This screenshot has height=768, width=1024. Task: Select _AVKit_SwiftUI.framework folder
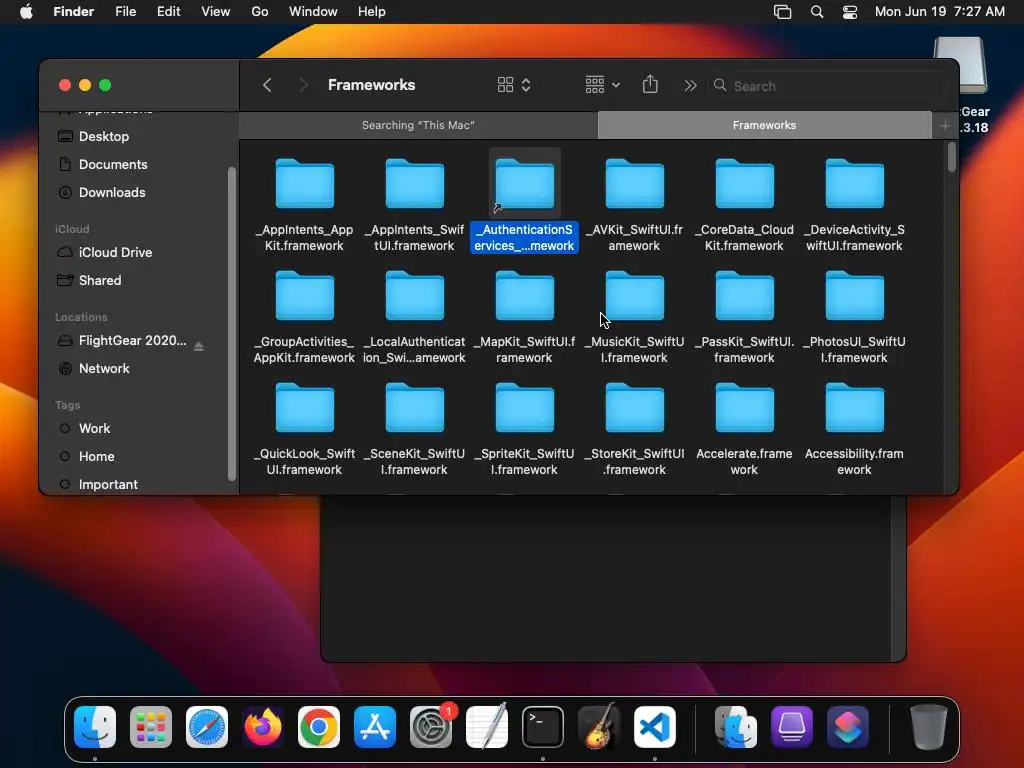coord(634,204)
